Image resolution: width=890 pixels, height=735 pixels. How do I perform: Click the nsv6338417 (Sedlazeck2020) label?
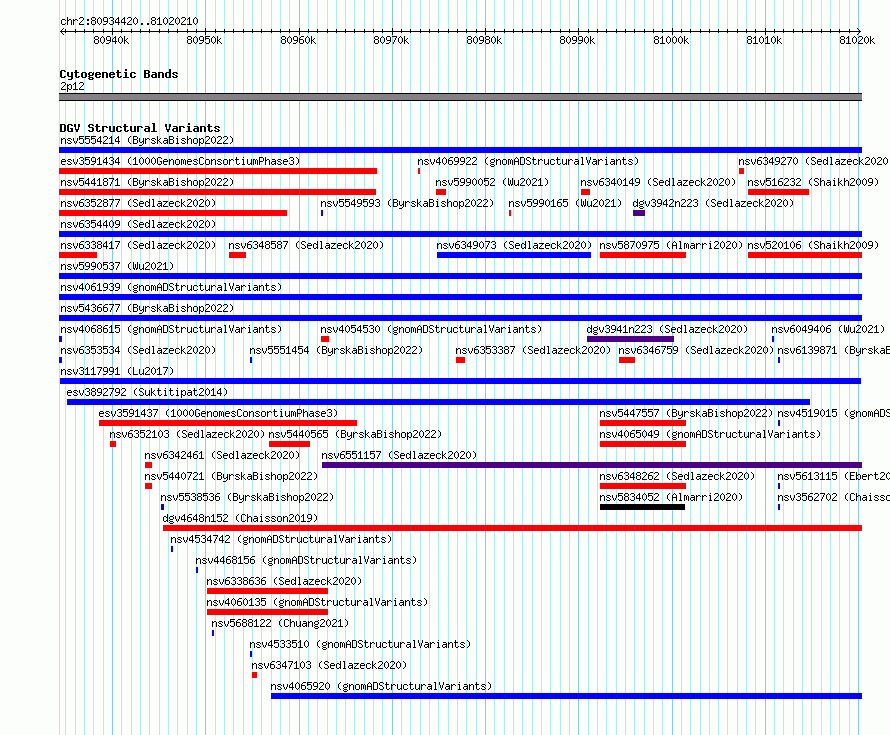(x=138, y=245)
